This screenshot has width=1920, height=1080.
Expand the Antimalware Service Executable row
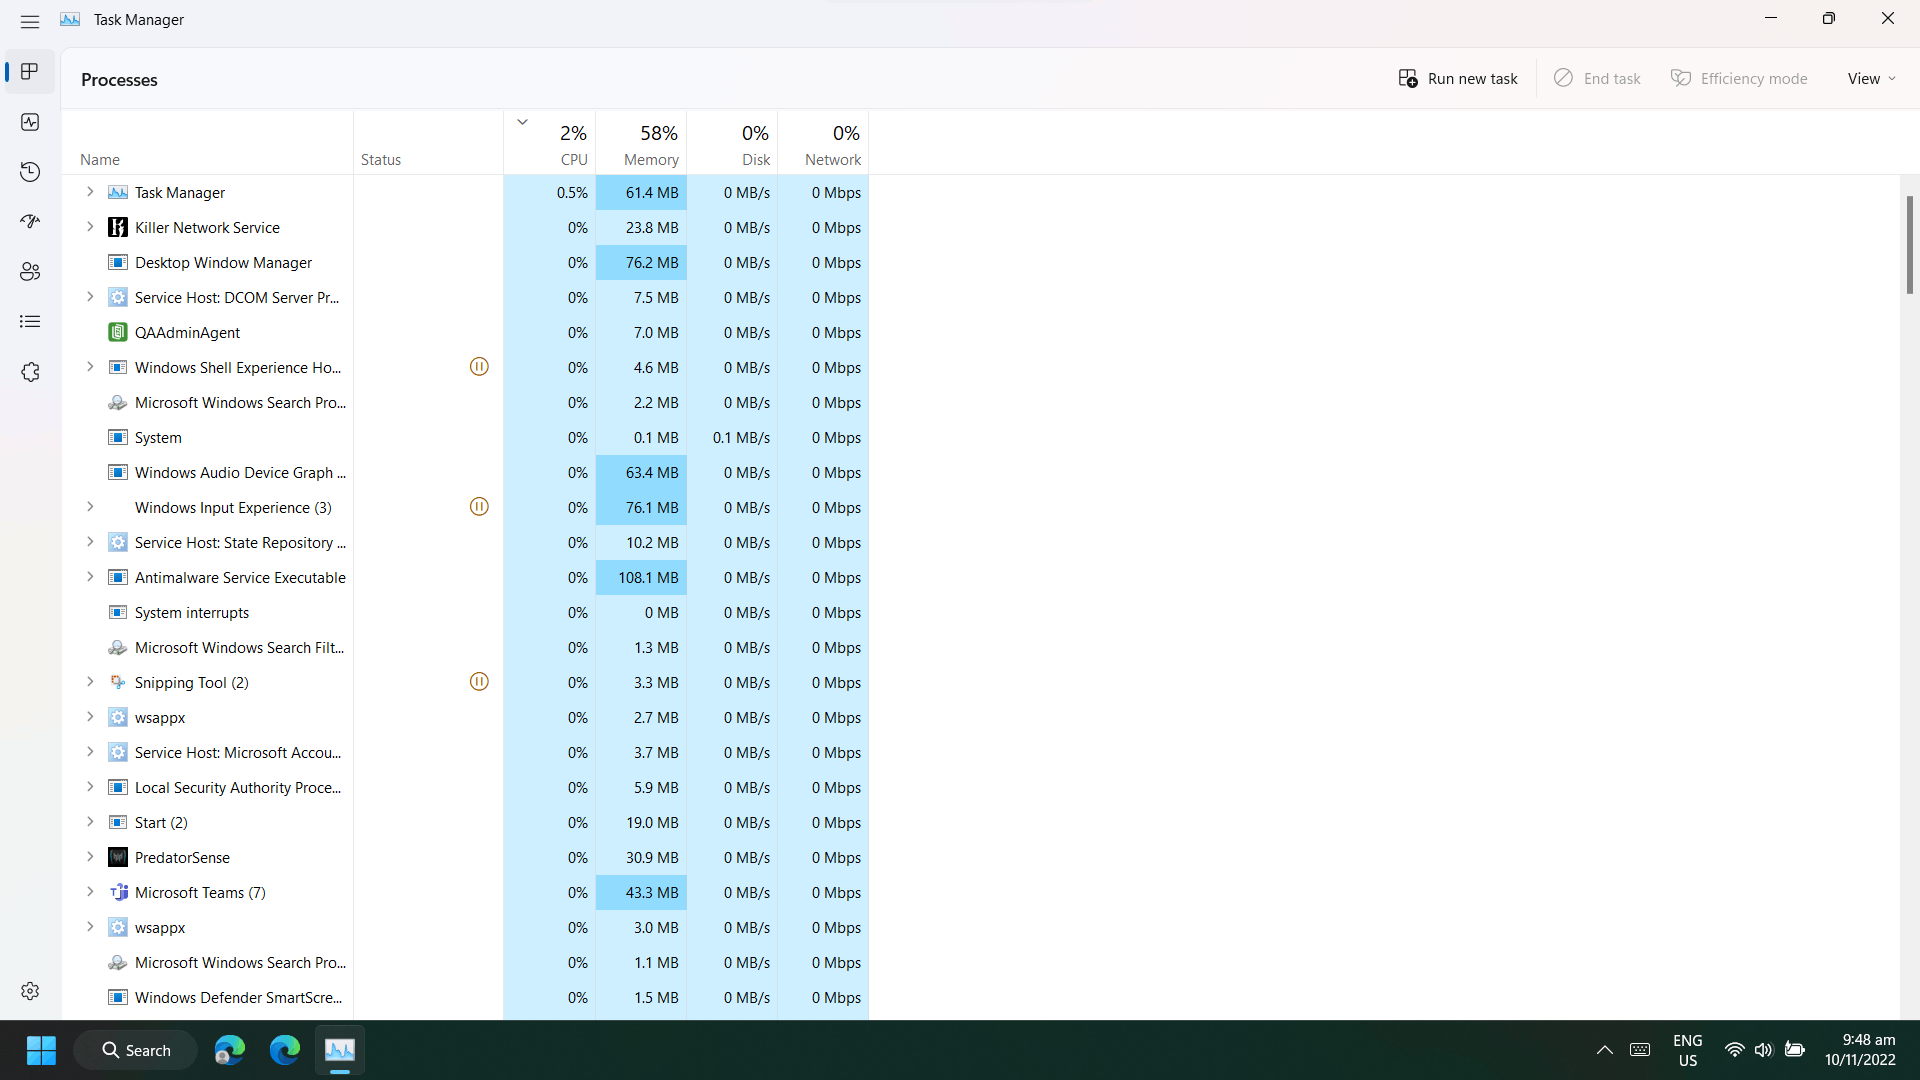click(90, 577)
